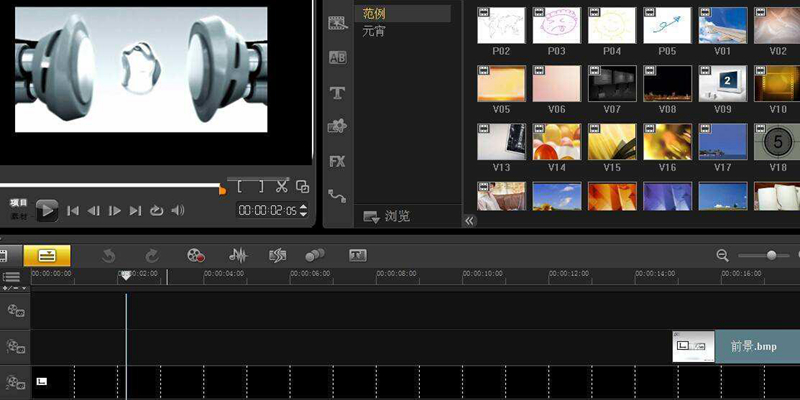
Task: Toggle repeat loop playback
Action: (x=157, y=211)
